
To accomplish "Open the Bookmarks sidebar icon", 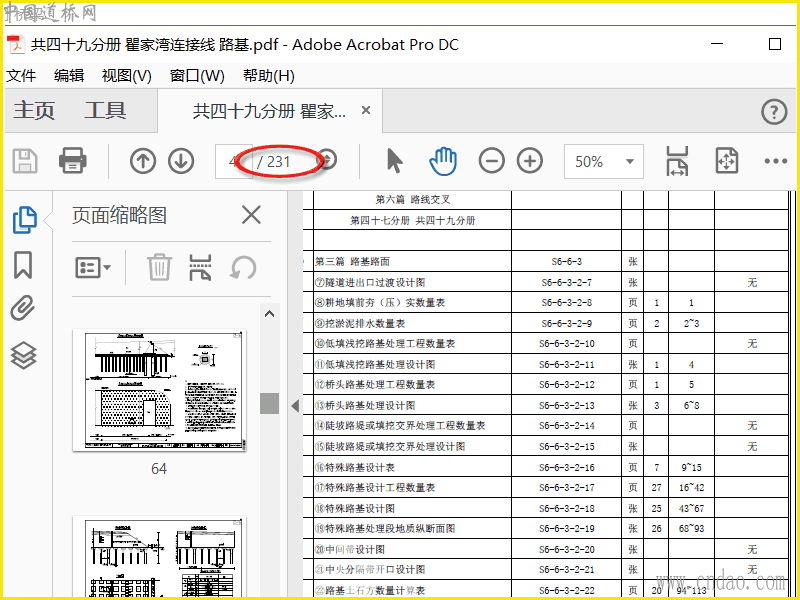I will point(23,265).
